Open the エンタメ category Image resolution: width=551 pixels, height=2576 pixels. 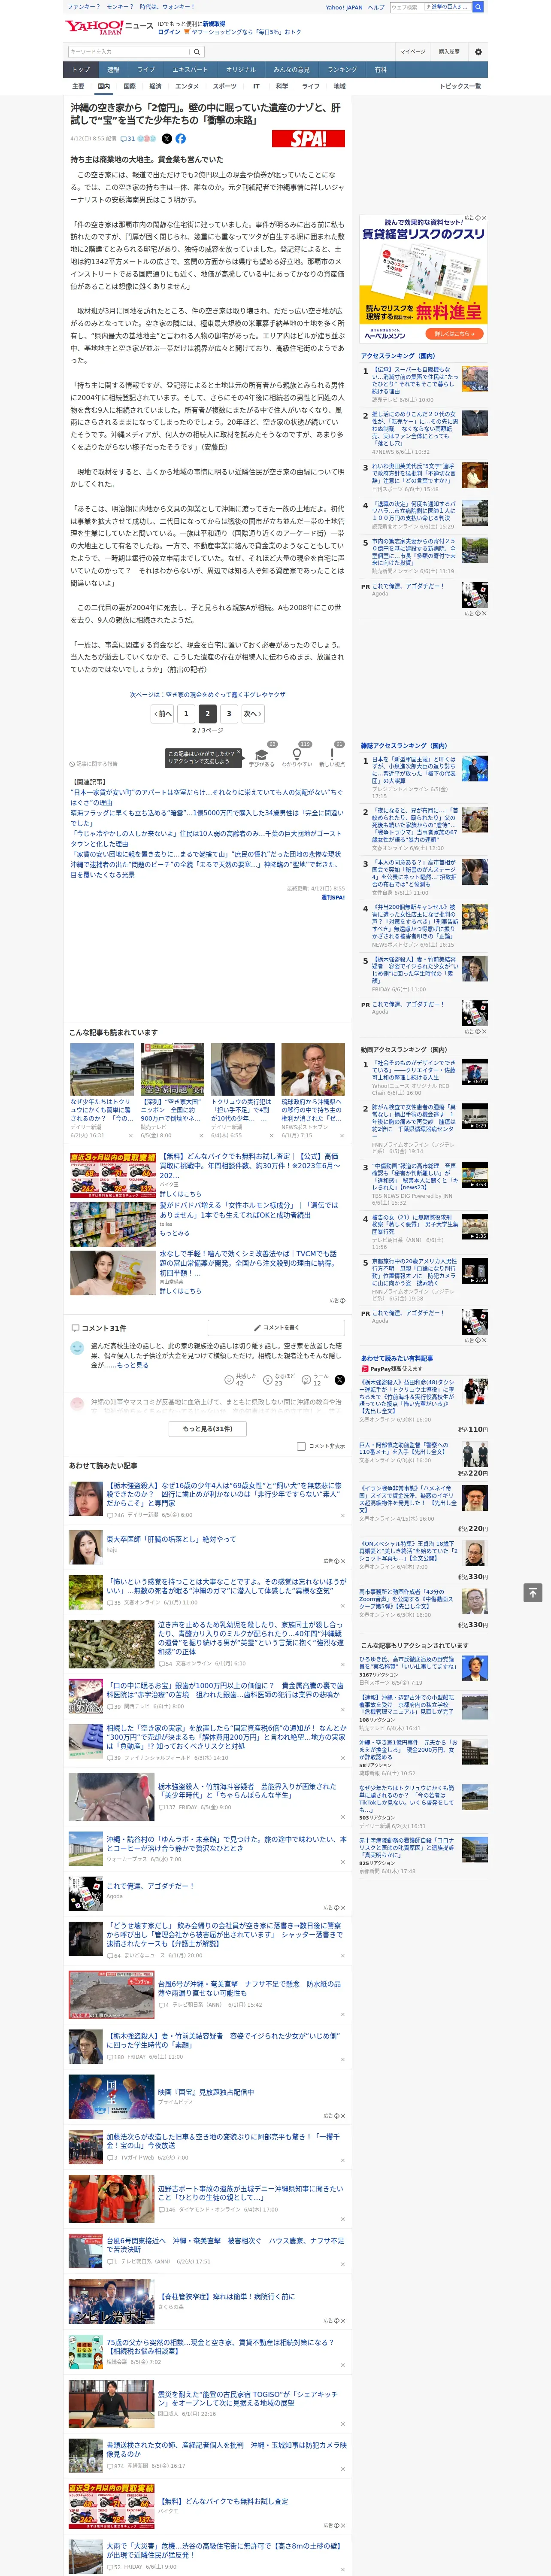pos(187,87)
